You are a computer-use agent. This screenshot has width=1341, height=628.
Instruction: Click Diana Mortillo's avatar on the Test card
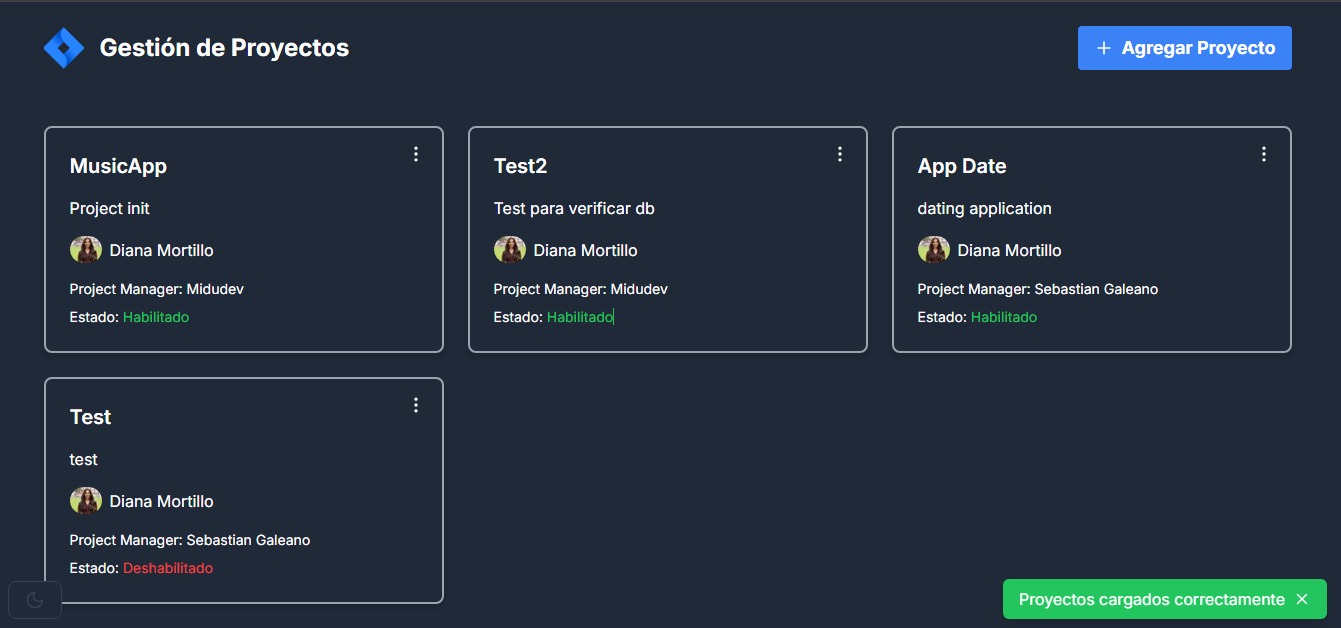pos(86,500)
